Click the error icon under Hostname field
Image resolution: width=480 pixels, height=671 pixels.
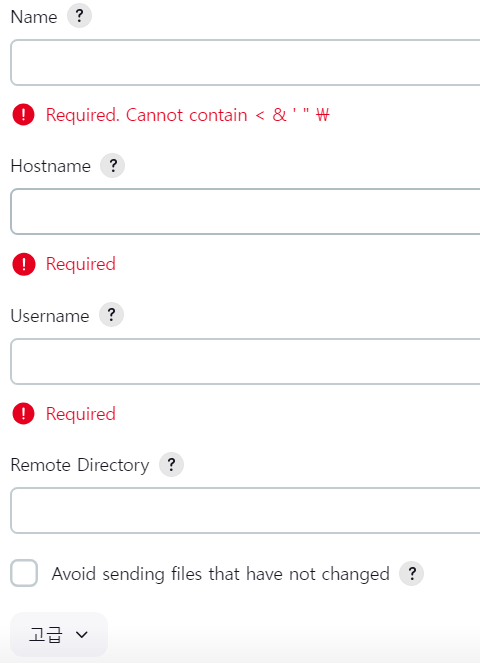click(x=24, y=264)
